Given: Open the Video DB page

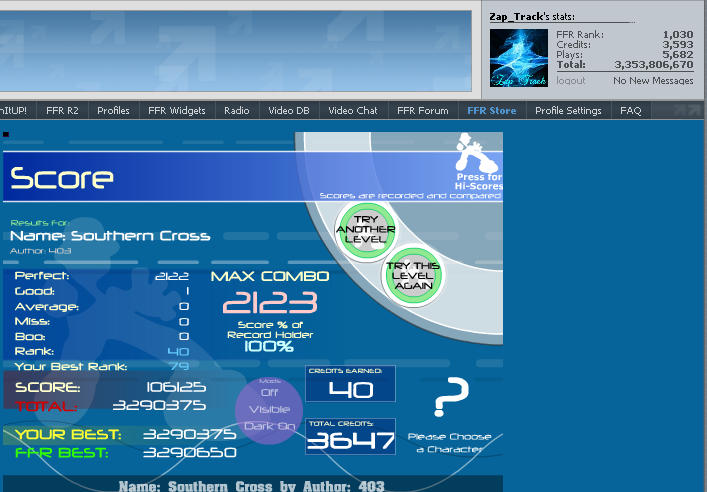Looking at the screenshot, I should pos(289,110).
